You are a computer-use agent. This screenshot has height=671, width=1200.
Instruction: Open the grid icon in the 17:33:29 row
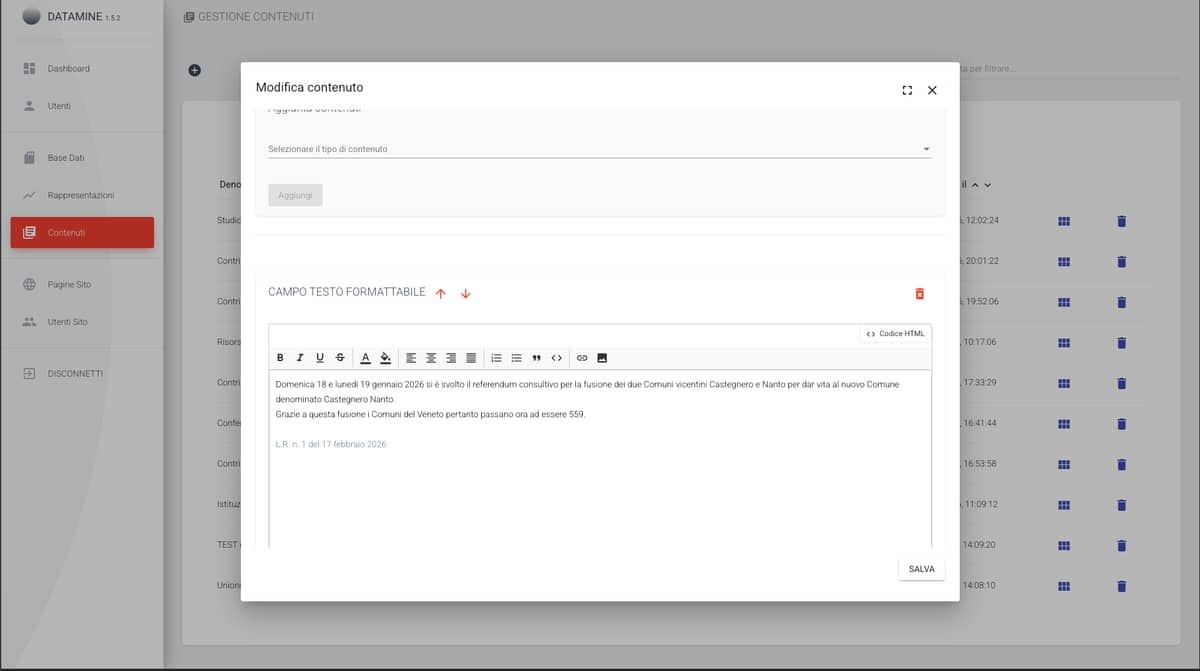coord(1064,383)
